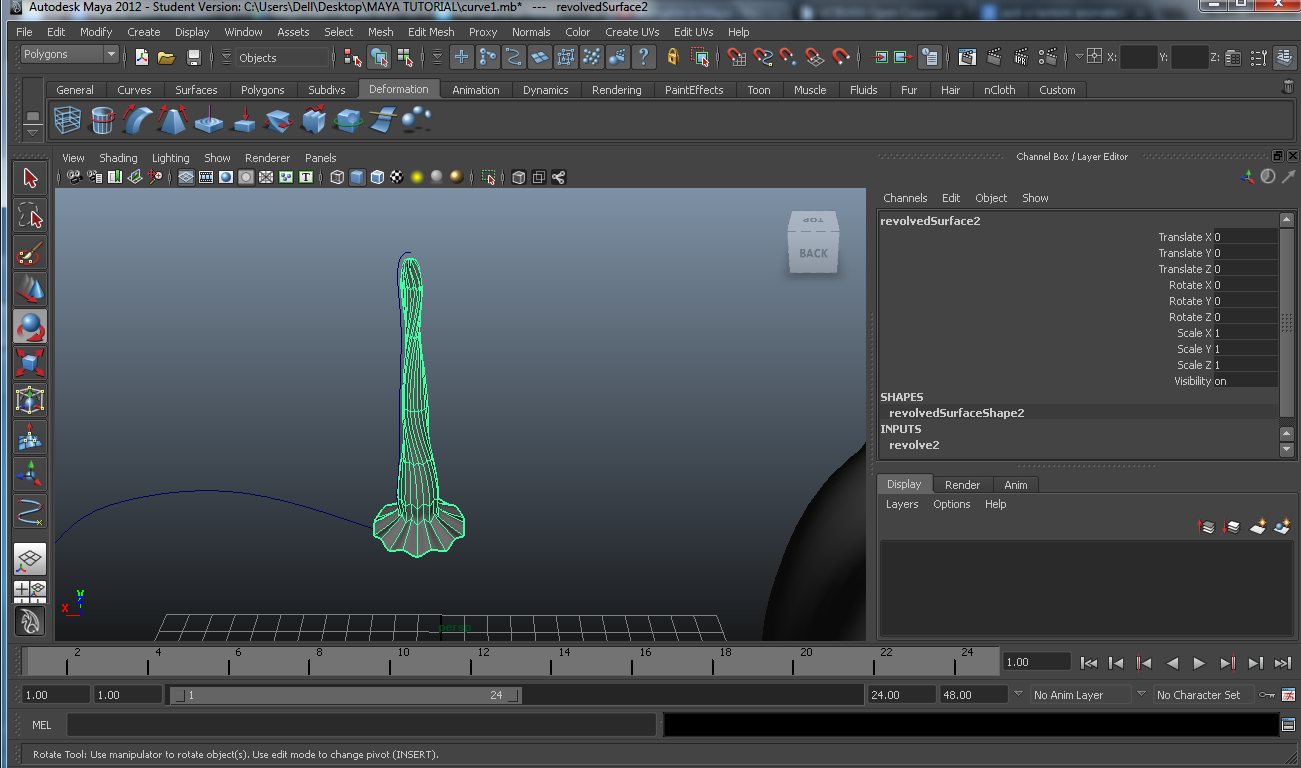The height and width of the screenshot is (768, 1301).
Task: Toggle the viewport grid display
Action: 186,177
